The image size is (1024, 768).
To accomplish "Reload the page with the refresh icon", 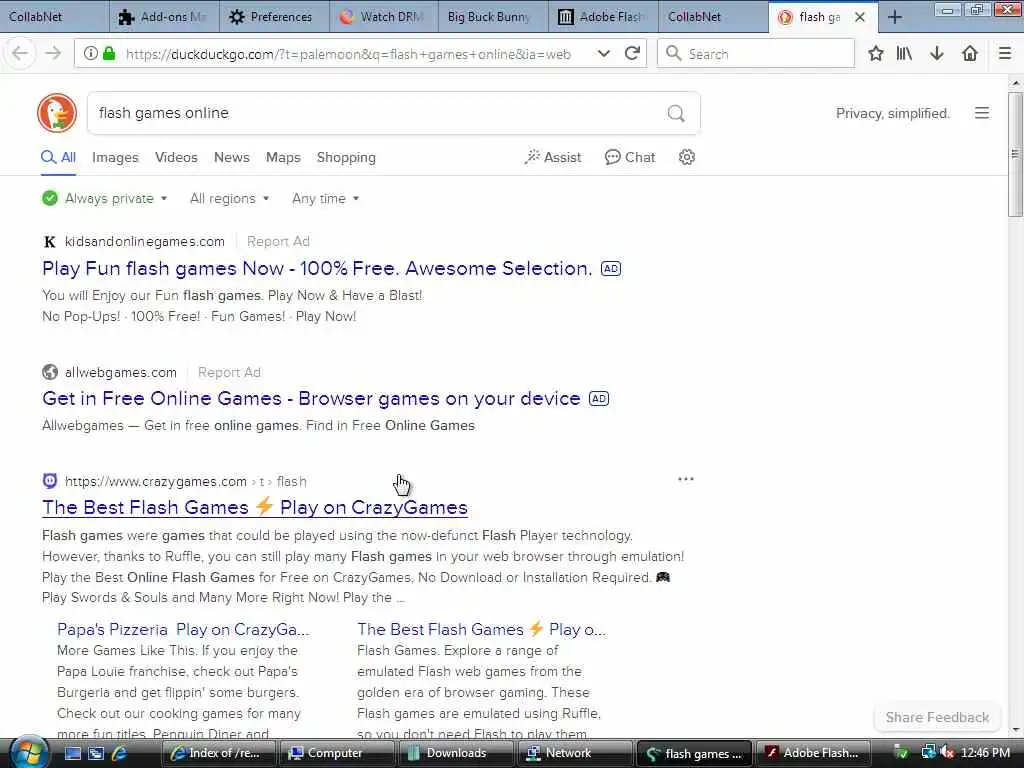I will 632,54.
